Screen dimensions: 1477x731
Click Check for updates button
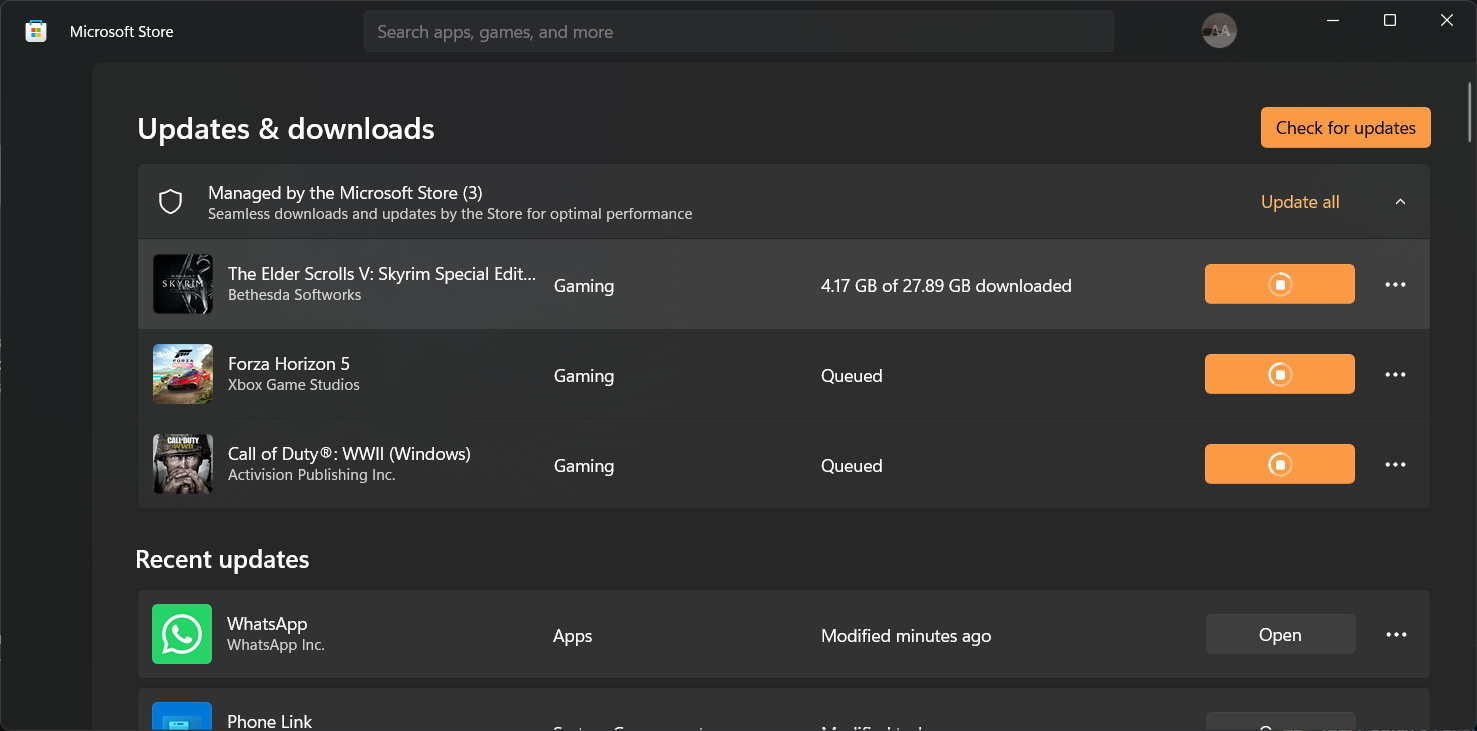pyautogui.click(x=1346, y=128)
